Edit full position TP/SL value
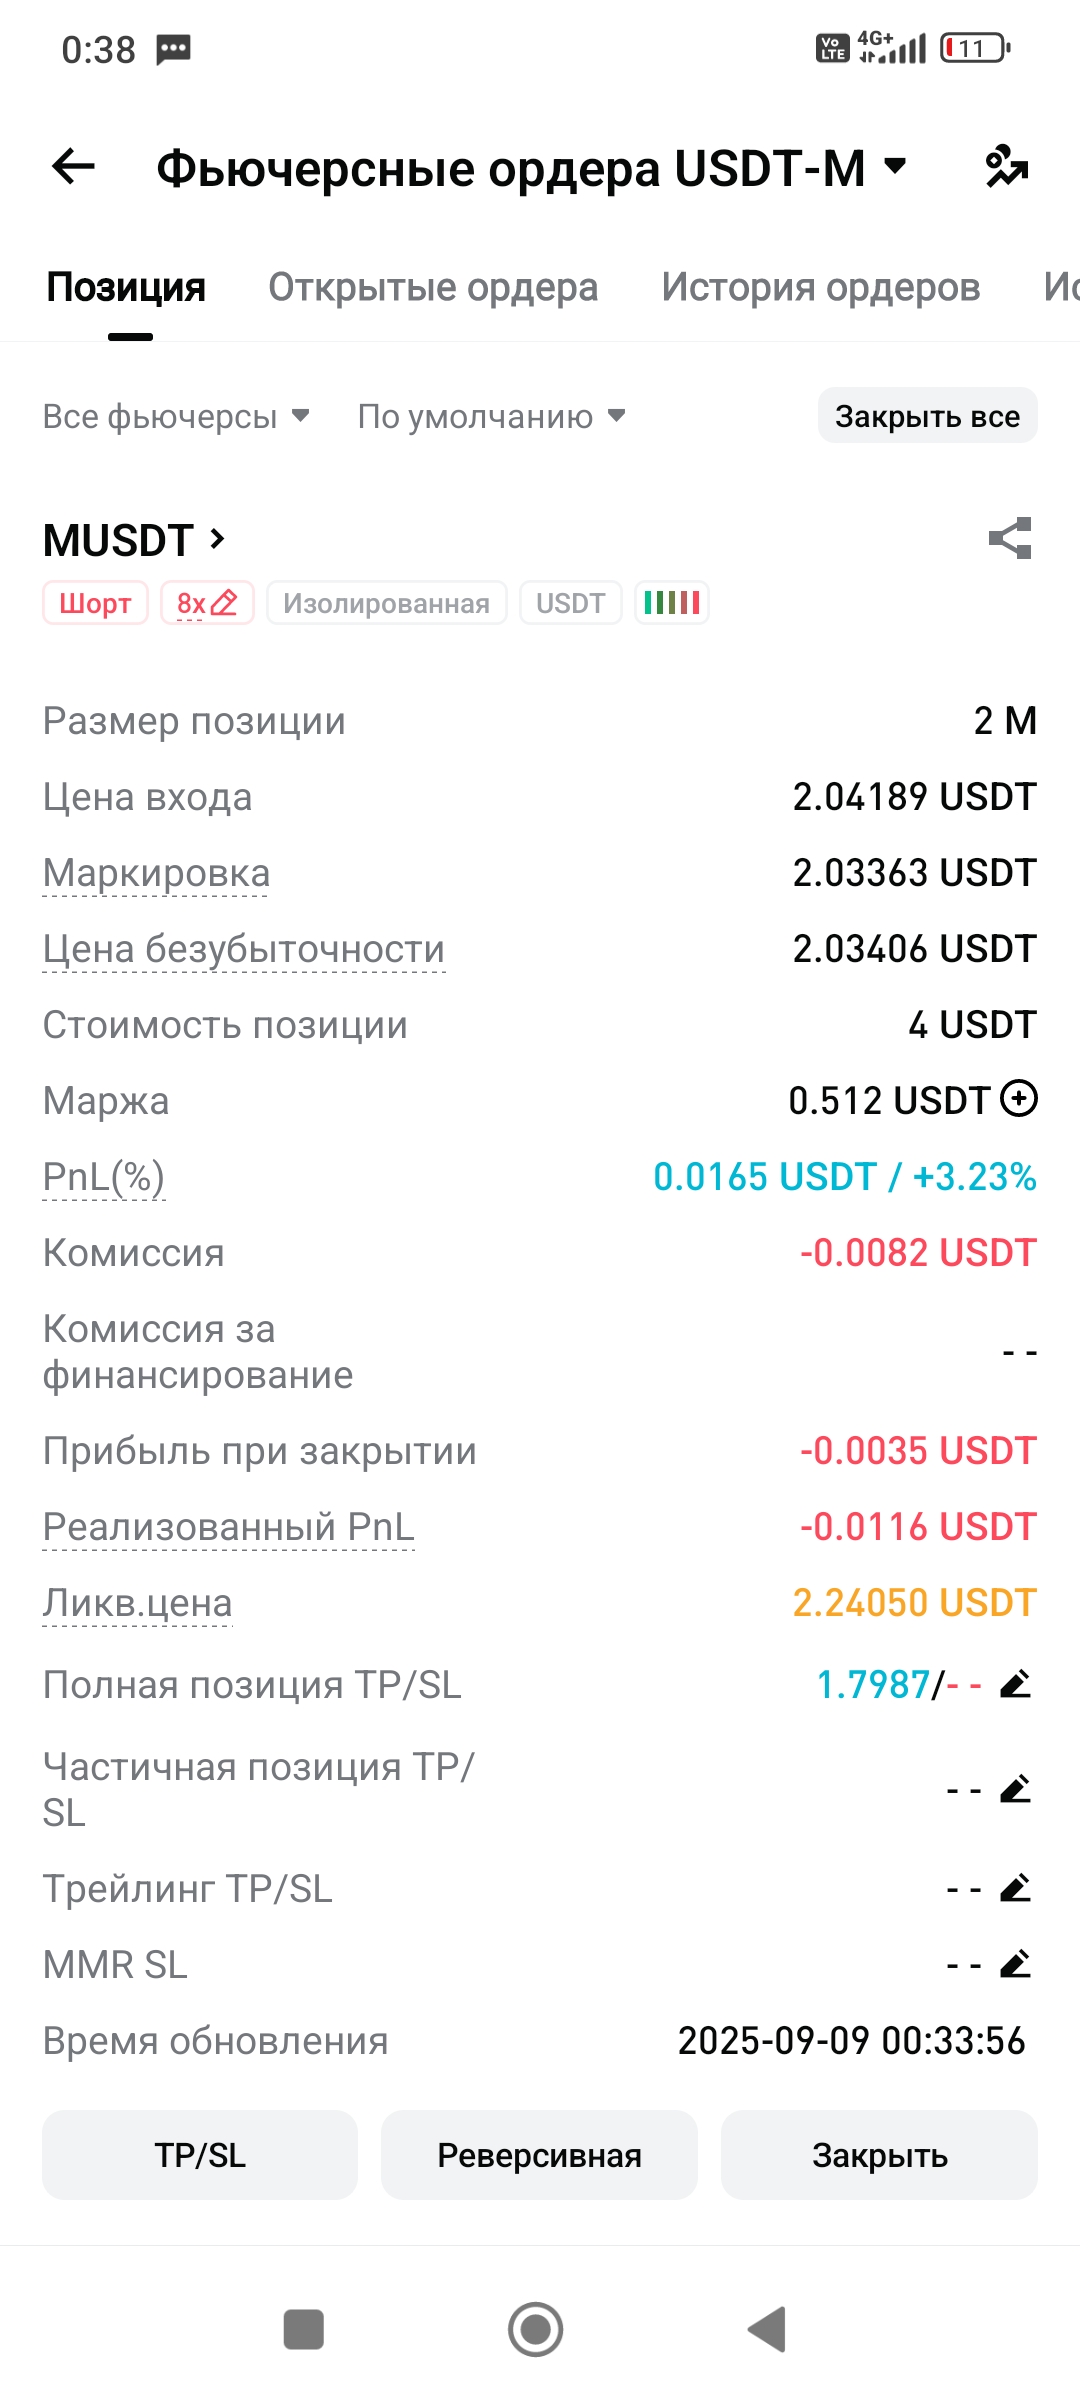 [1015, 1685]
